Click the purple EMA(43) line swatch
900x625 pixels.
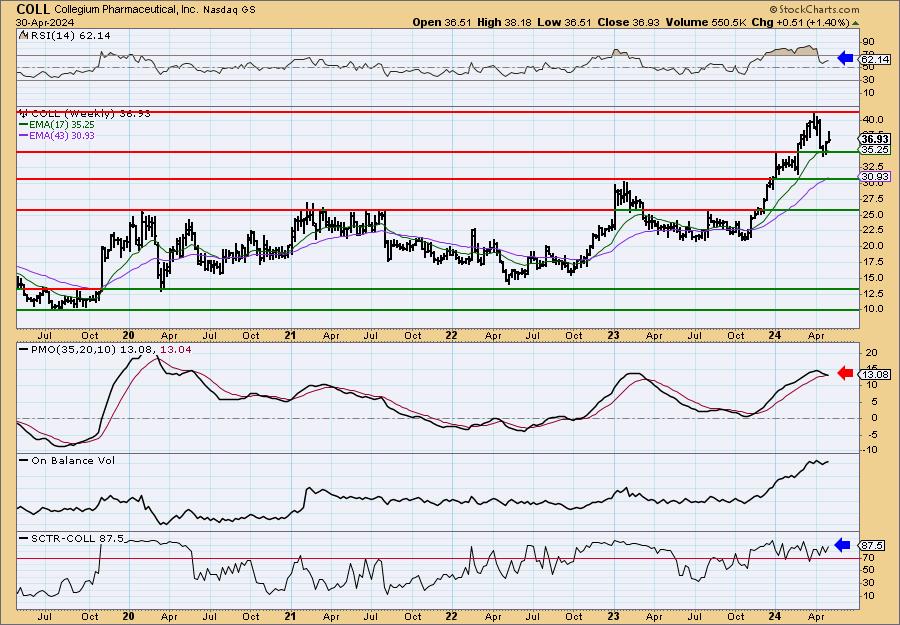click(24, 135)
